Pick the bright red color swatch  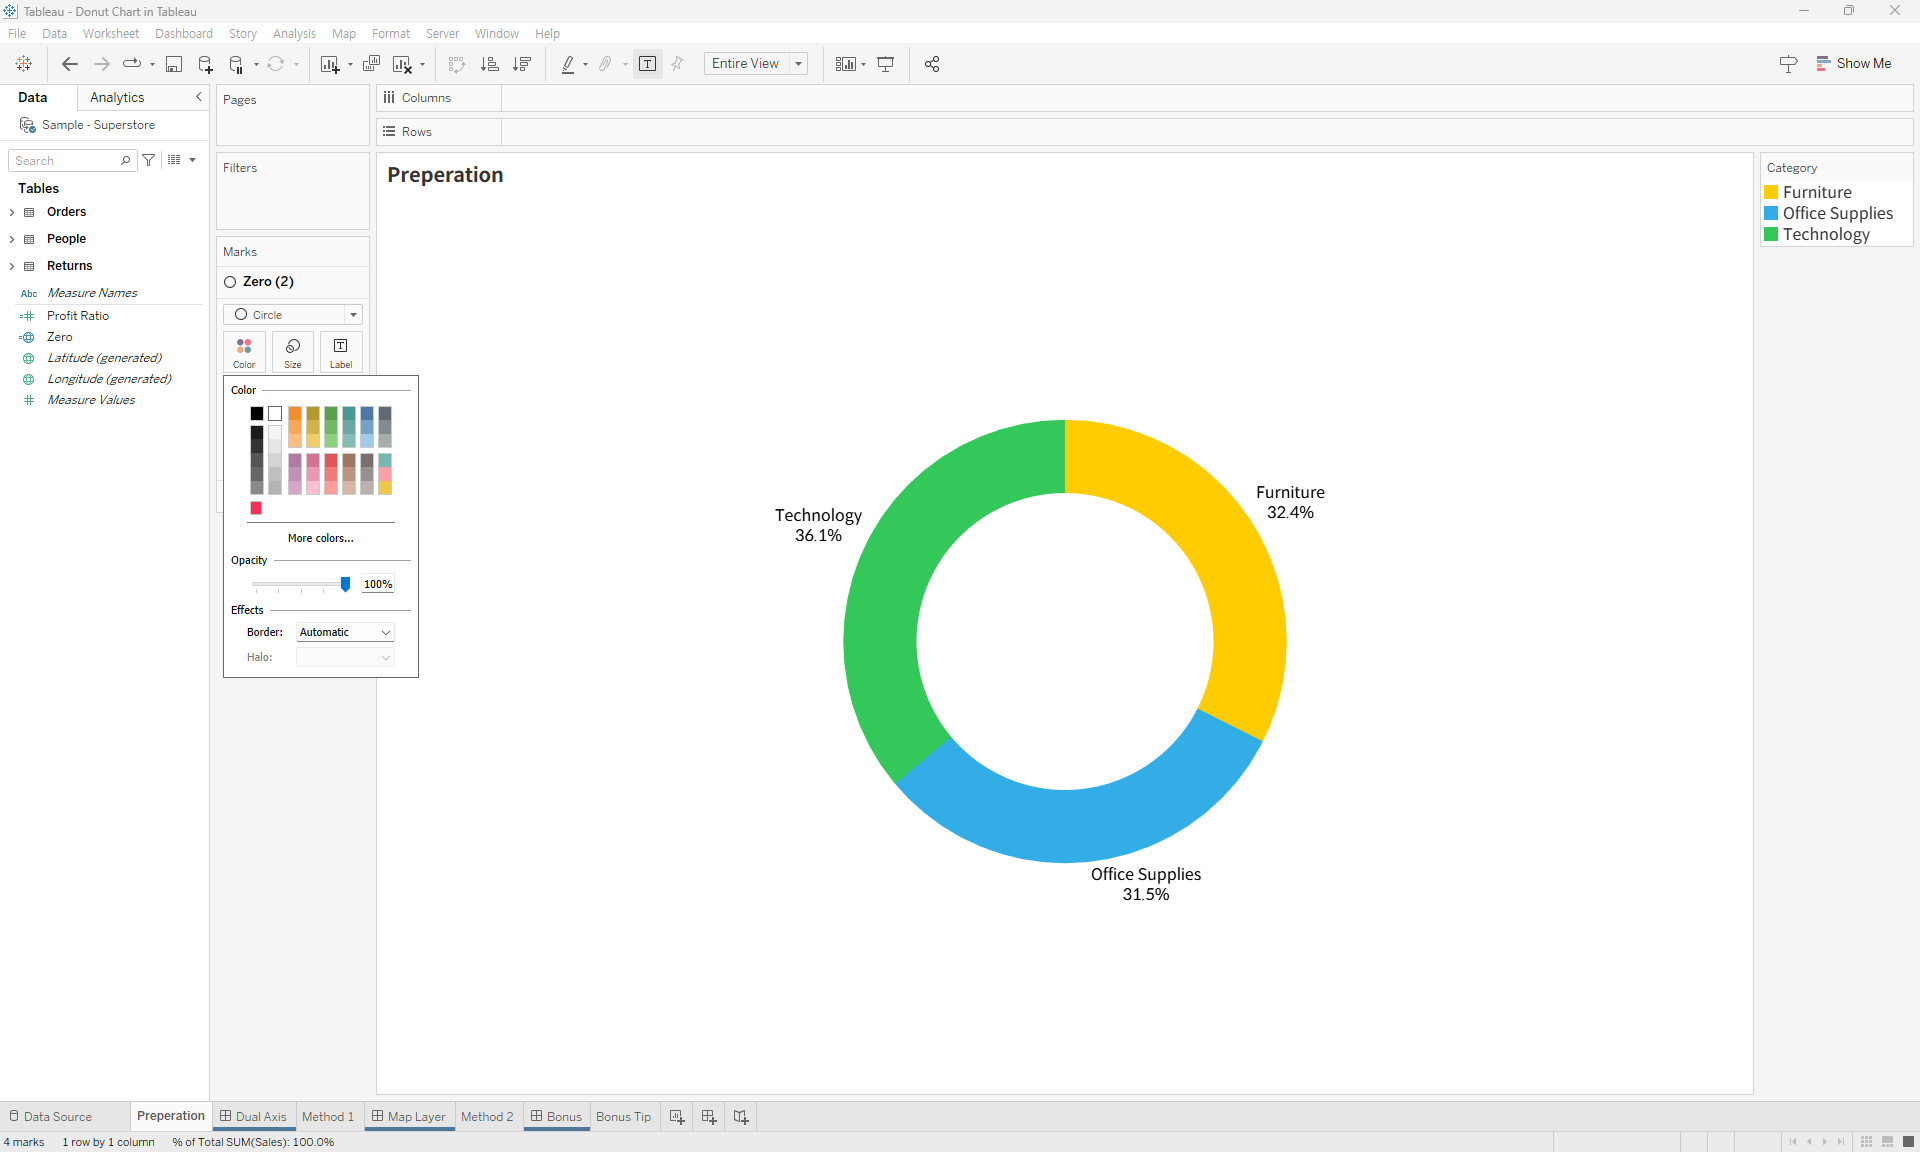point(255,508)
